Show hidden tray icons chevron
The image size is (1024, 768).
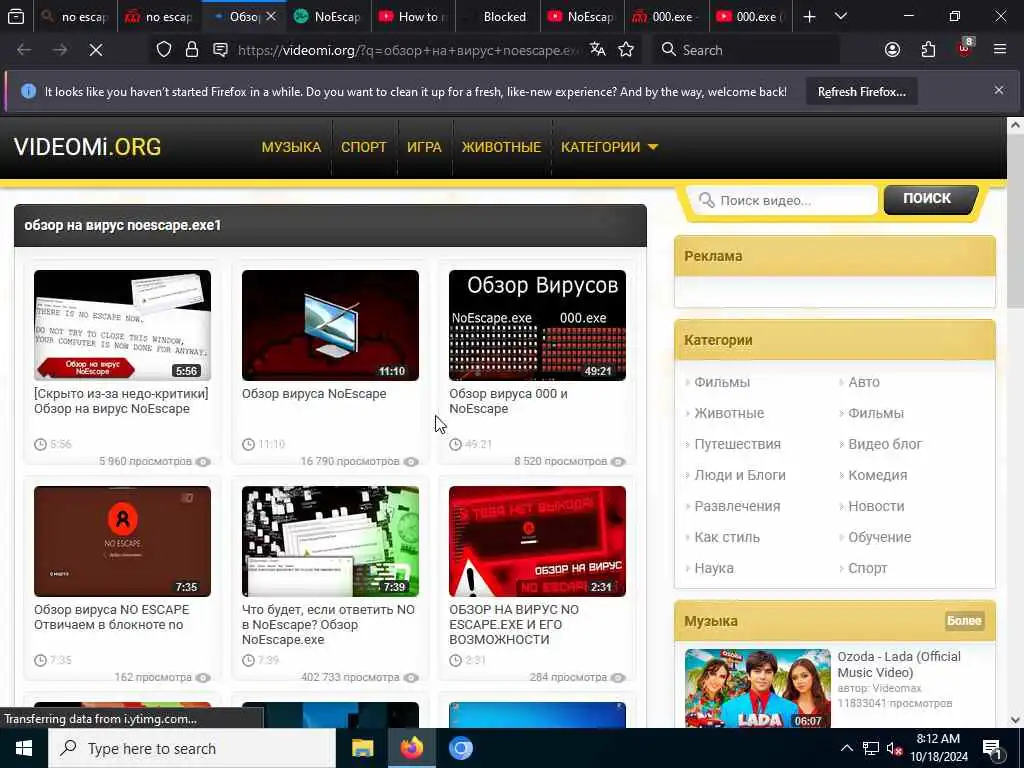point(846,748)
